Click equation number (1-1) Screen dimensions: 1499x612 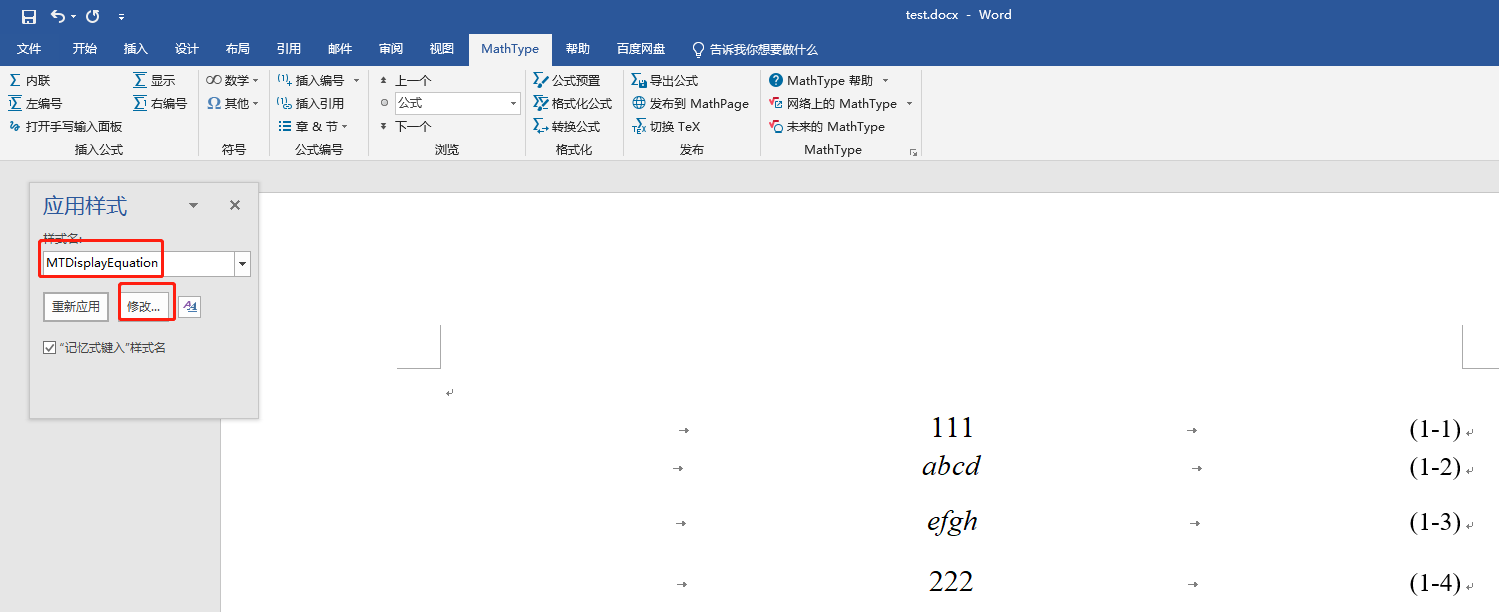(x=1435, y=430)
